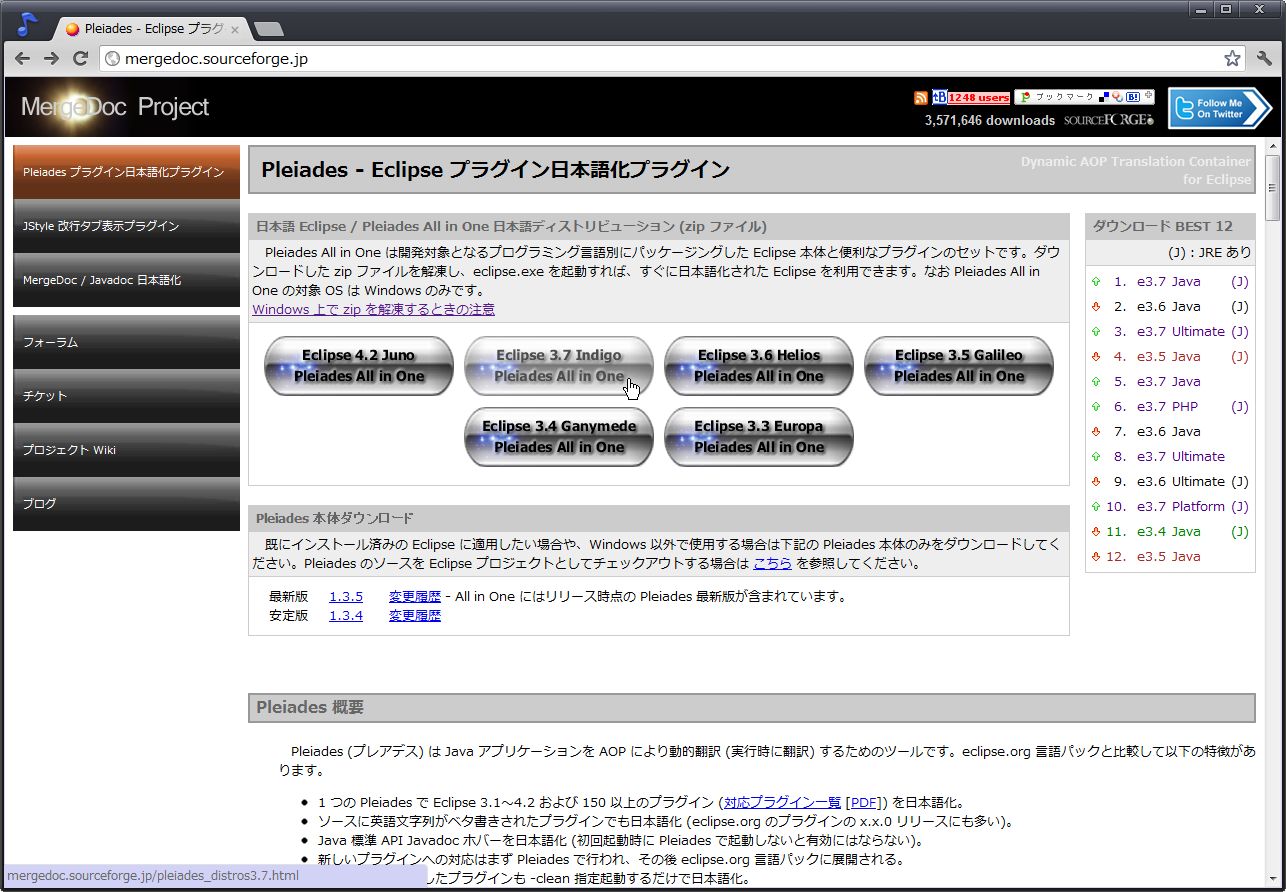The width and height of the screenshot is (1286, 892).
Task: Switch to the Pleiades - Eclipse browser tab
Action: 150,29
